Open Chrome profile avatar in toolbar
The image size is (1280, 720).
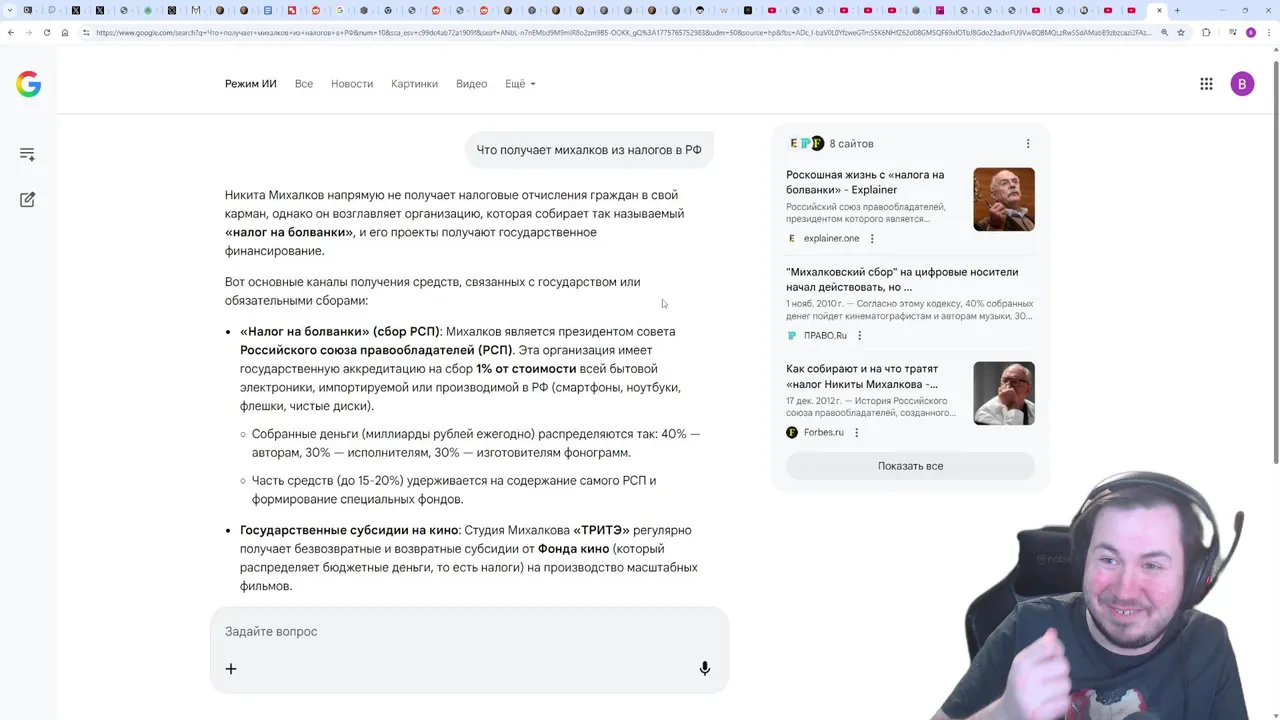tap(1250, 32)
